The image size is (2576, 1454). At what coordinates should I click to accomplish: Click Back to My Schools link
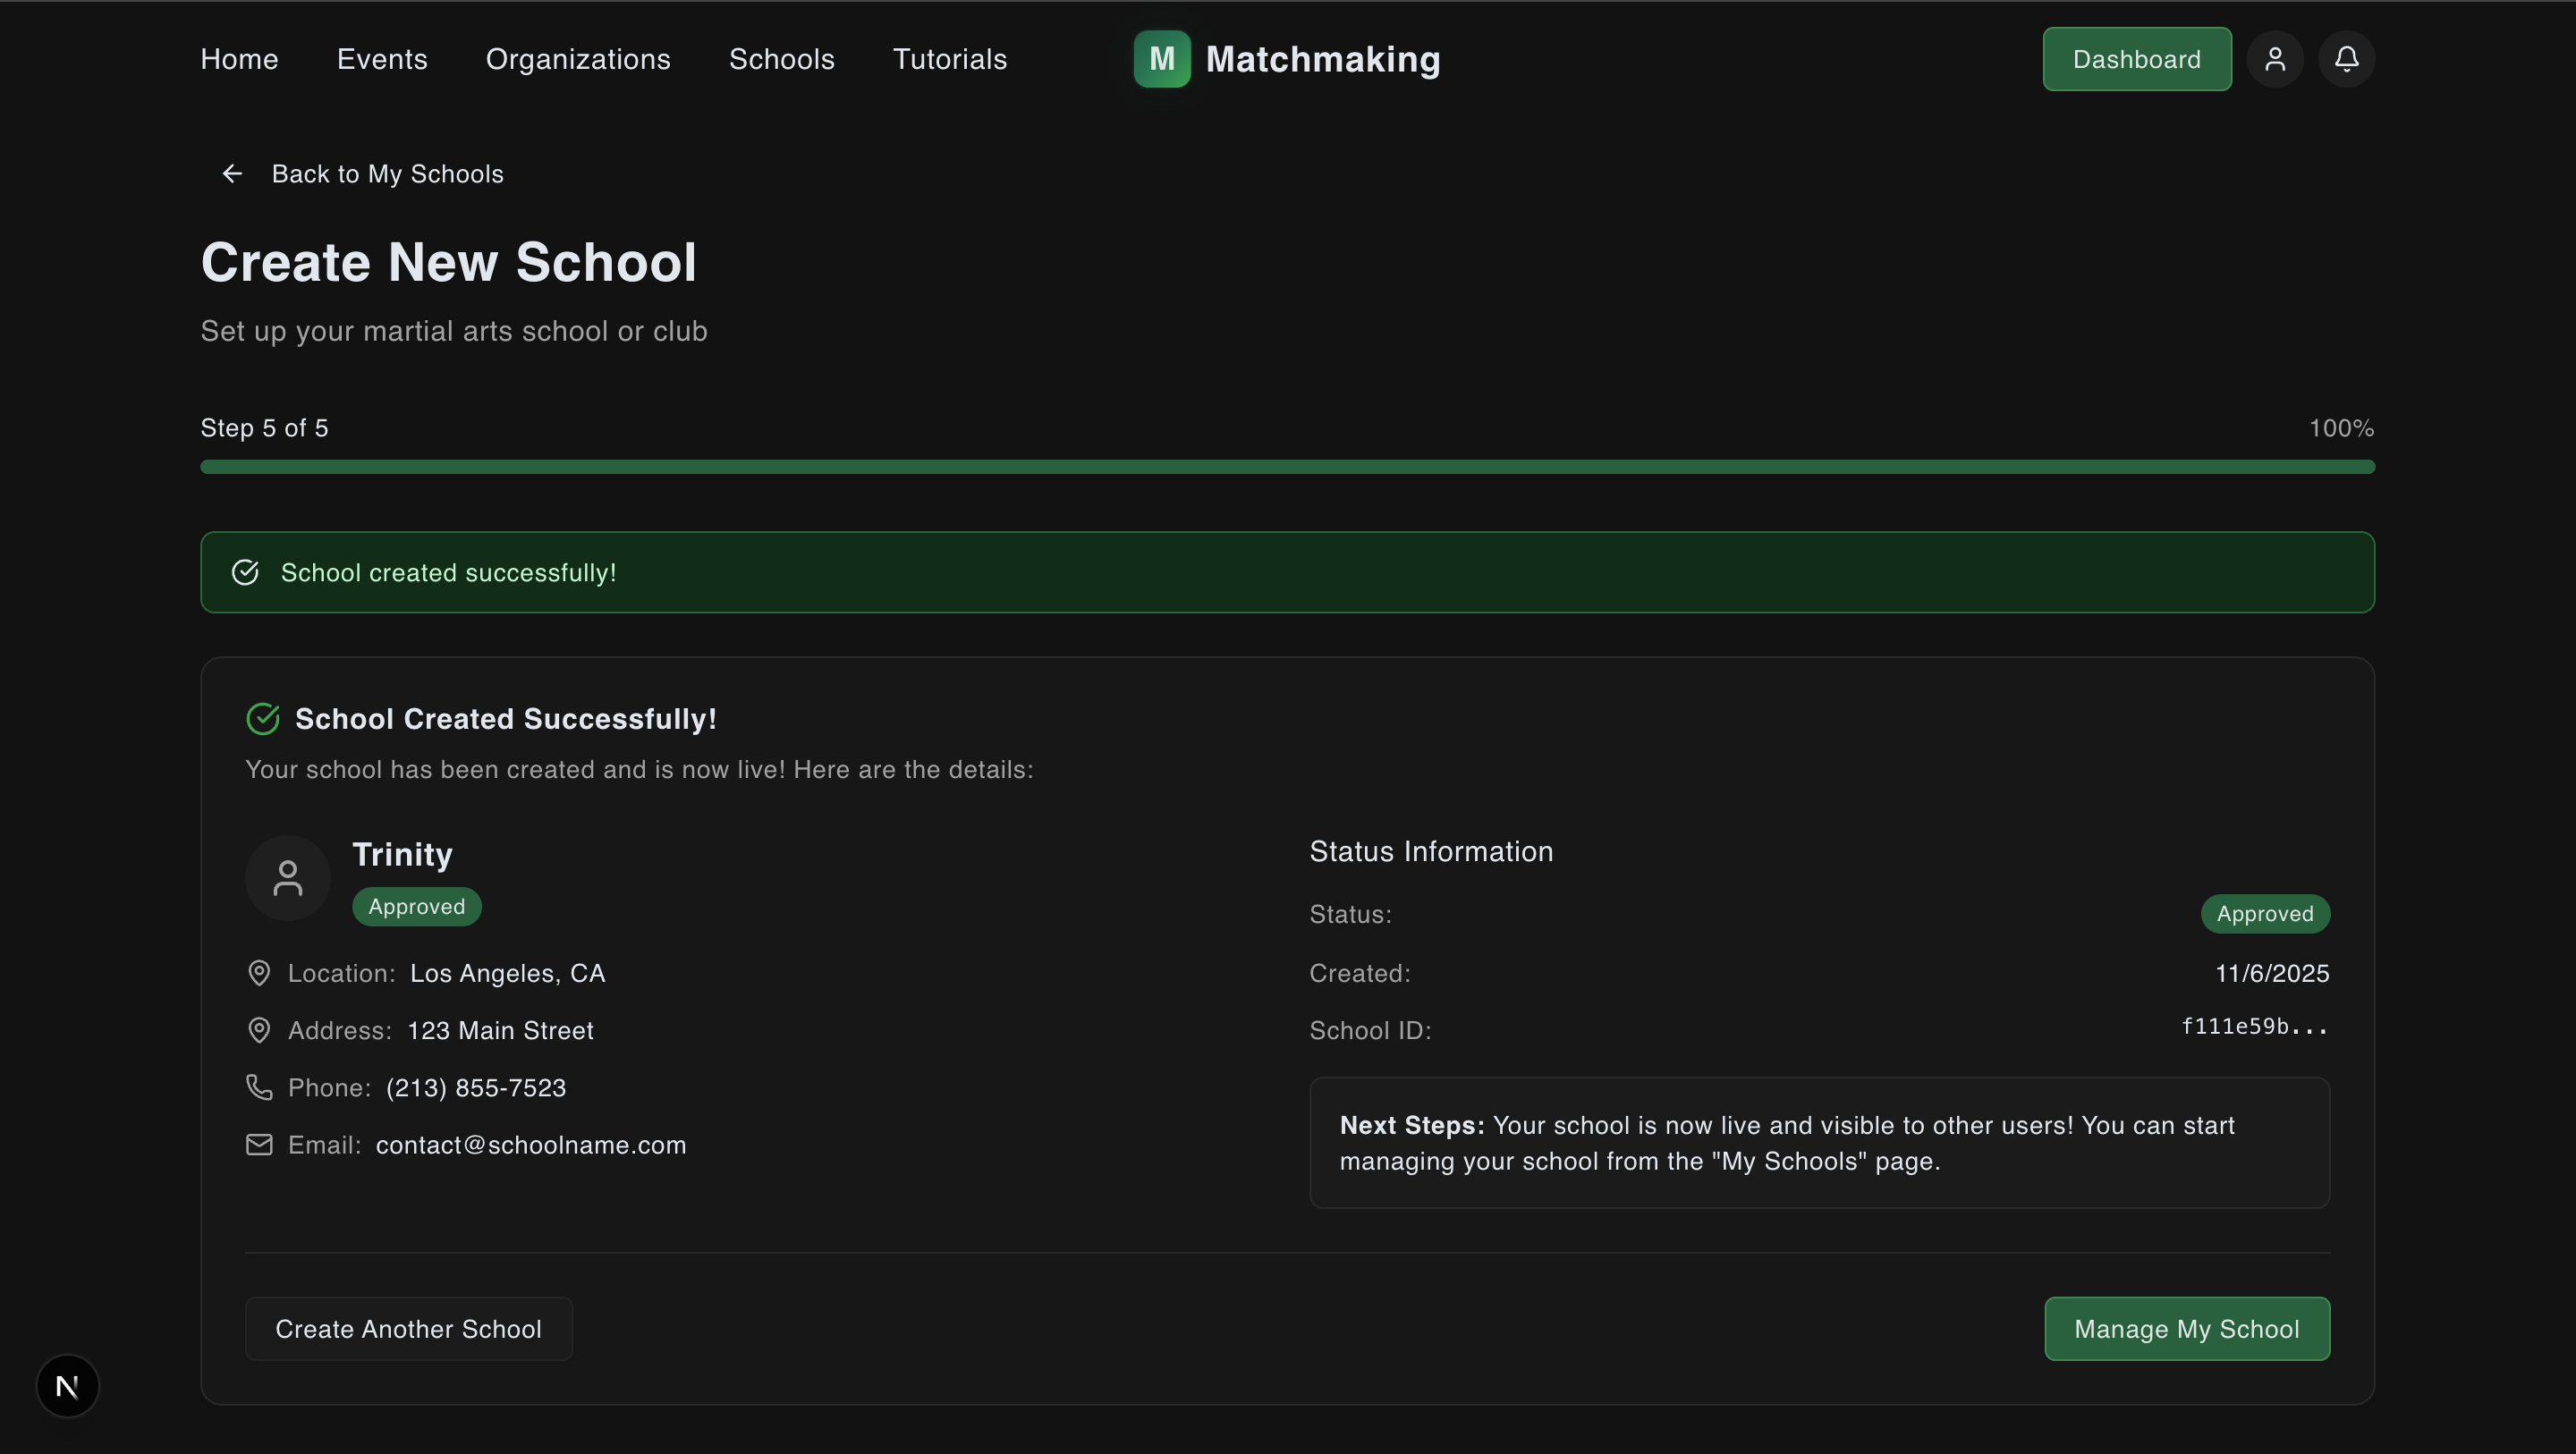coord(387,174)
